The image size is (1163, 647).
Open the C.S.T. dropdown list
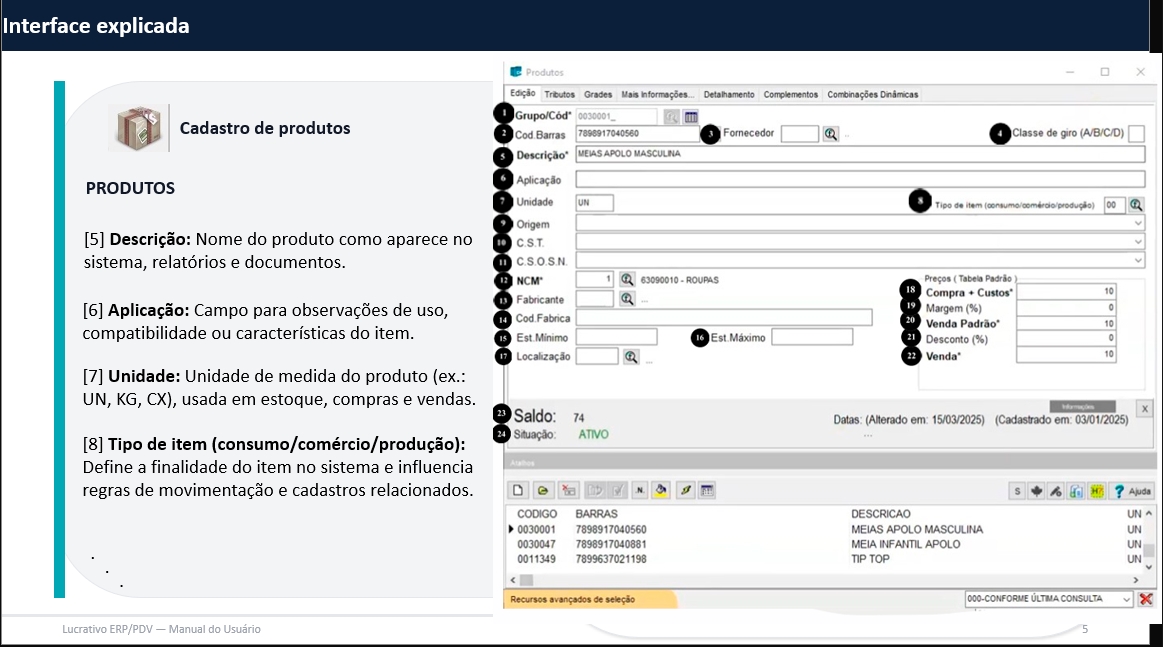[1138, 242]
